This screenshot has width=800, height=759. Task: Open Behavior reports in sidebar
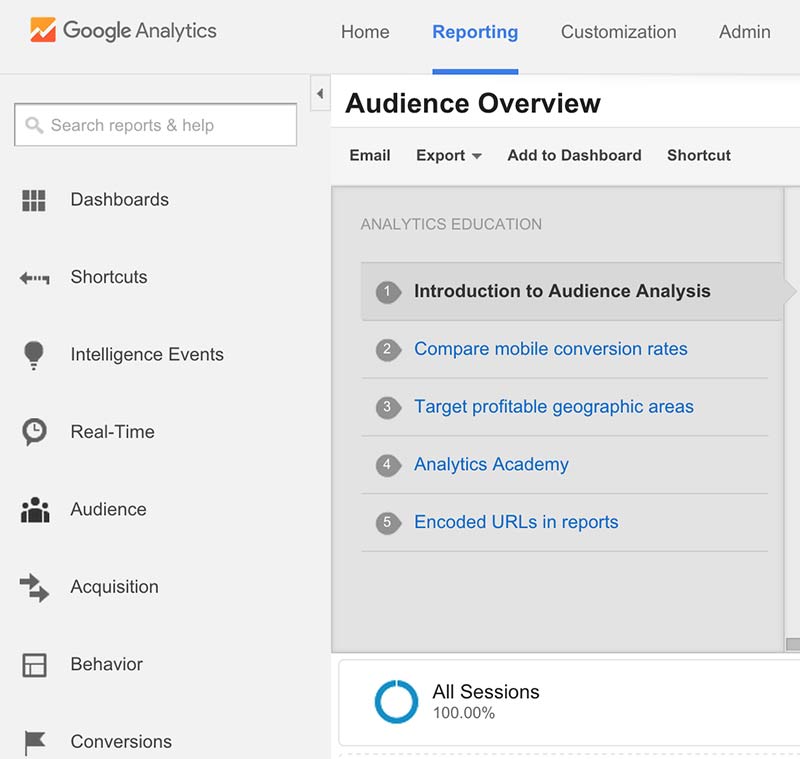(x=106, y=665)
